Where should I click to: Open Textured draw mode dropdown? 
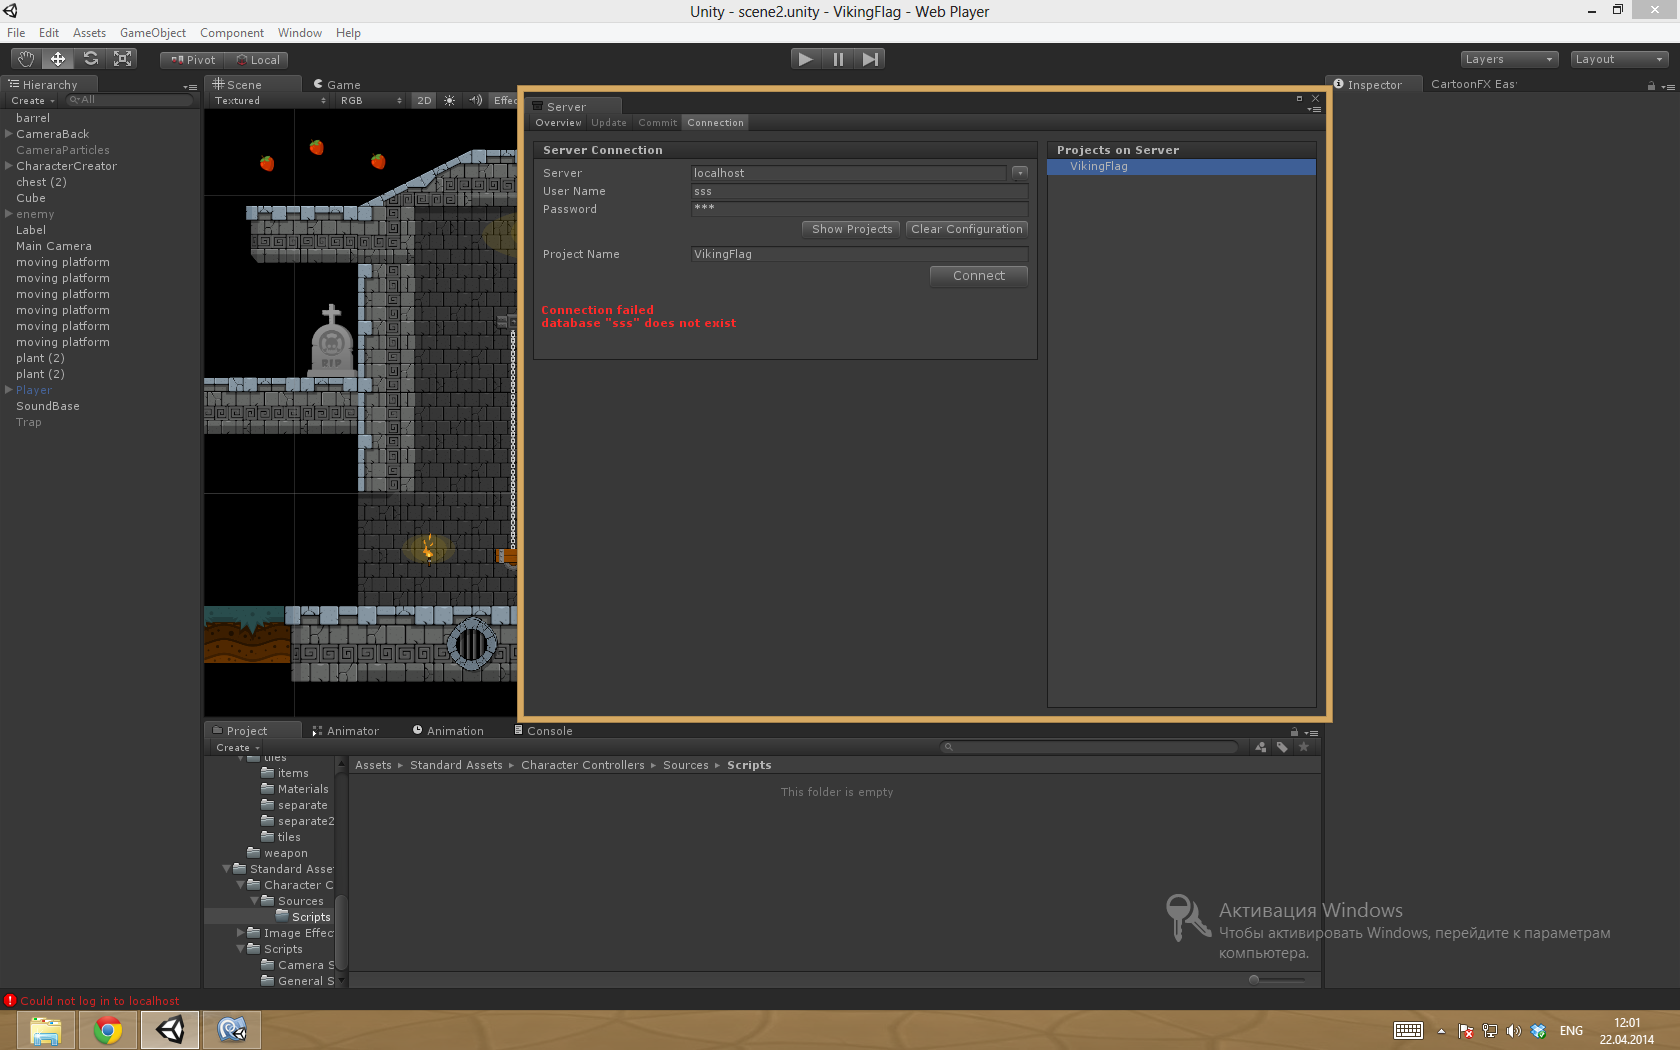pos(270,101)
